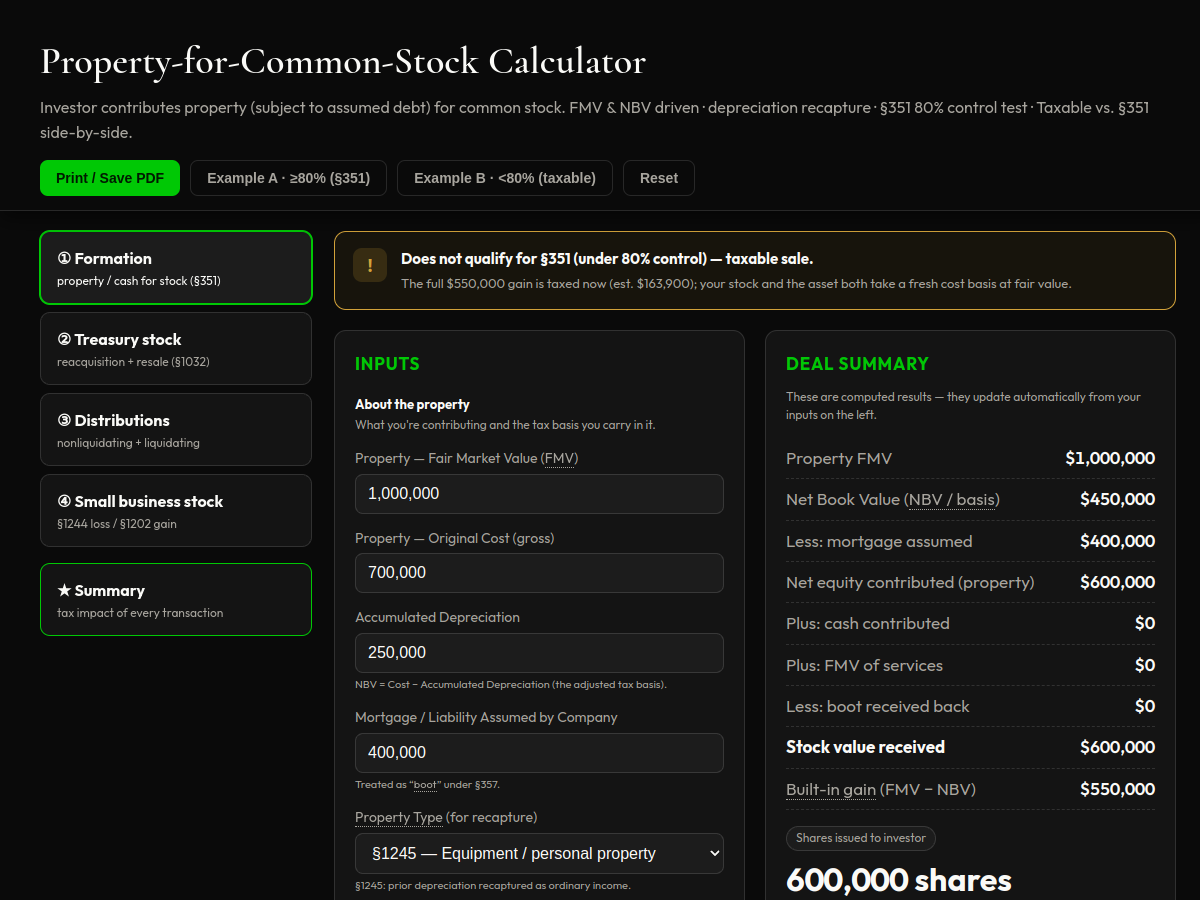Click the 600,000 shares figure
1200x900 pixels.
pos(899,880)
